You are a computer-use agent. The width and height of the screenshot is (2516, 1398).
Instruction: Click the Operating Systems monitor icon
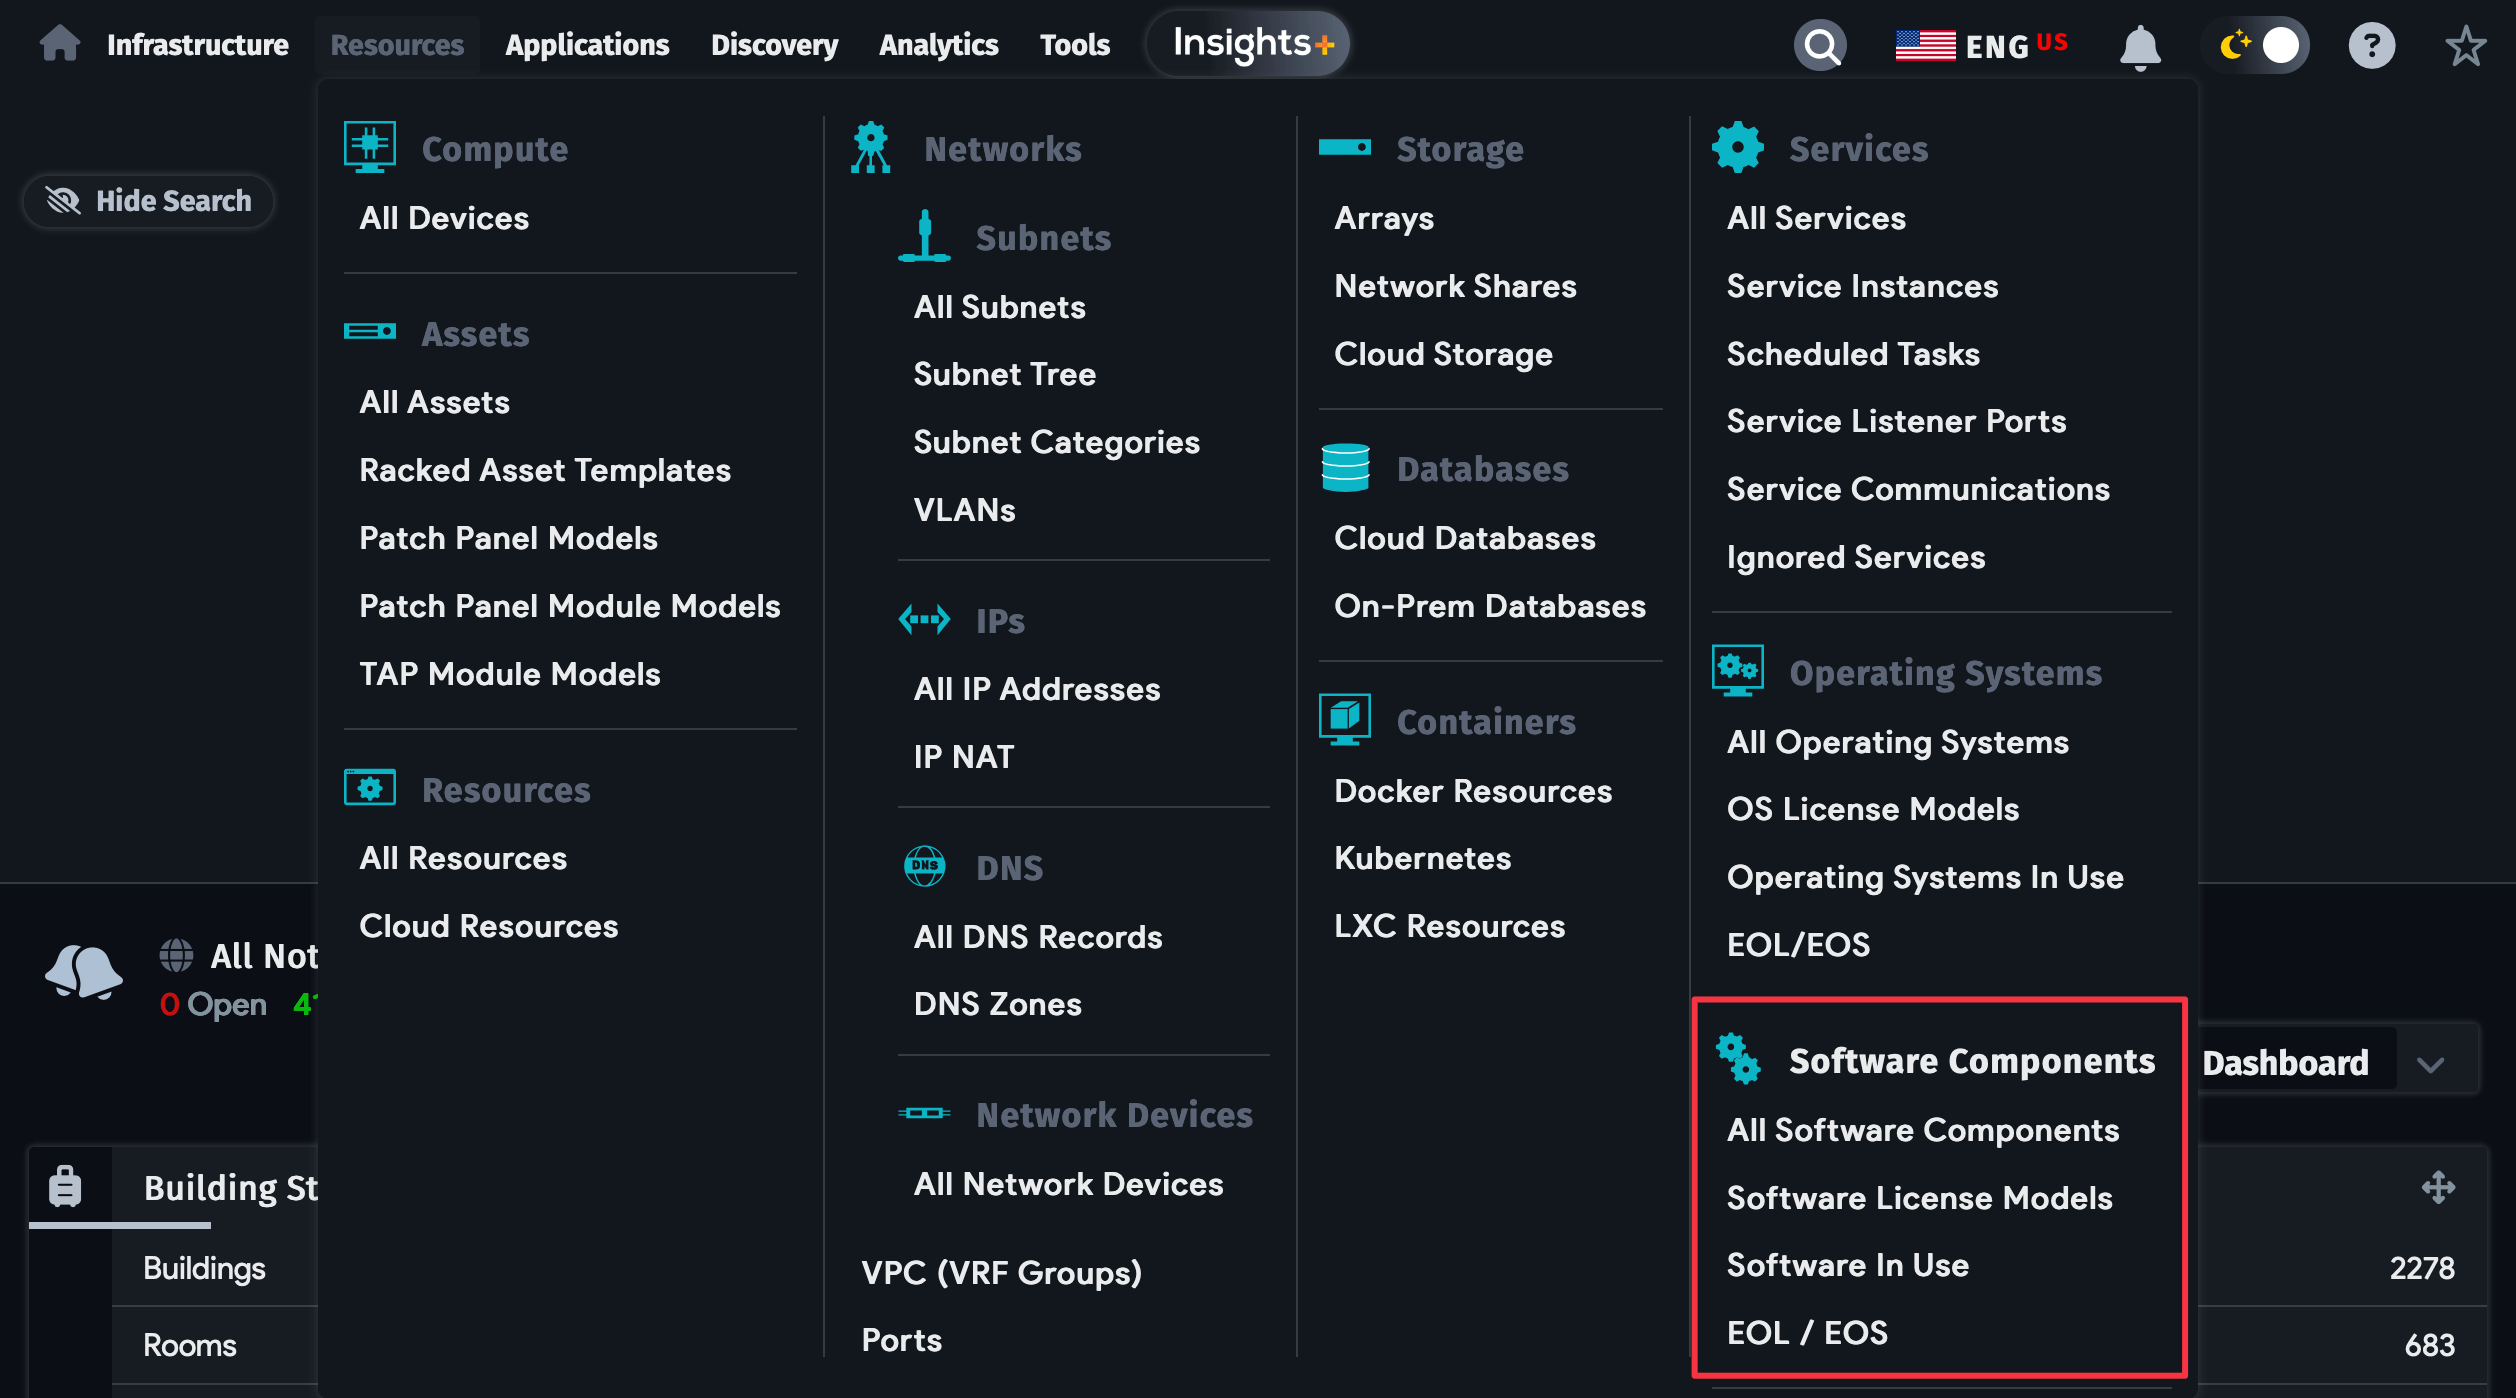(x=1738, y=670)
